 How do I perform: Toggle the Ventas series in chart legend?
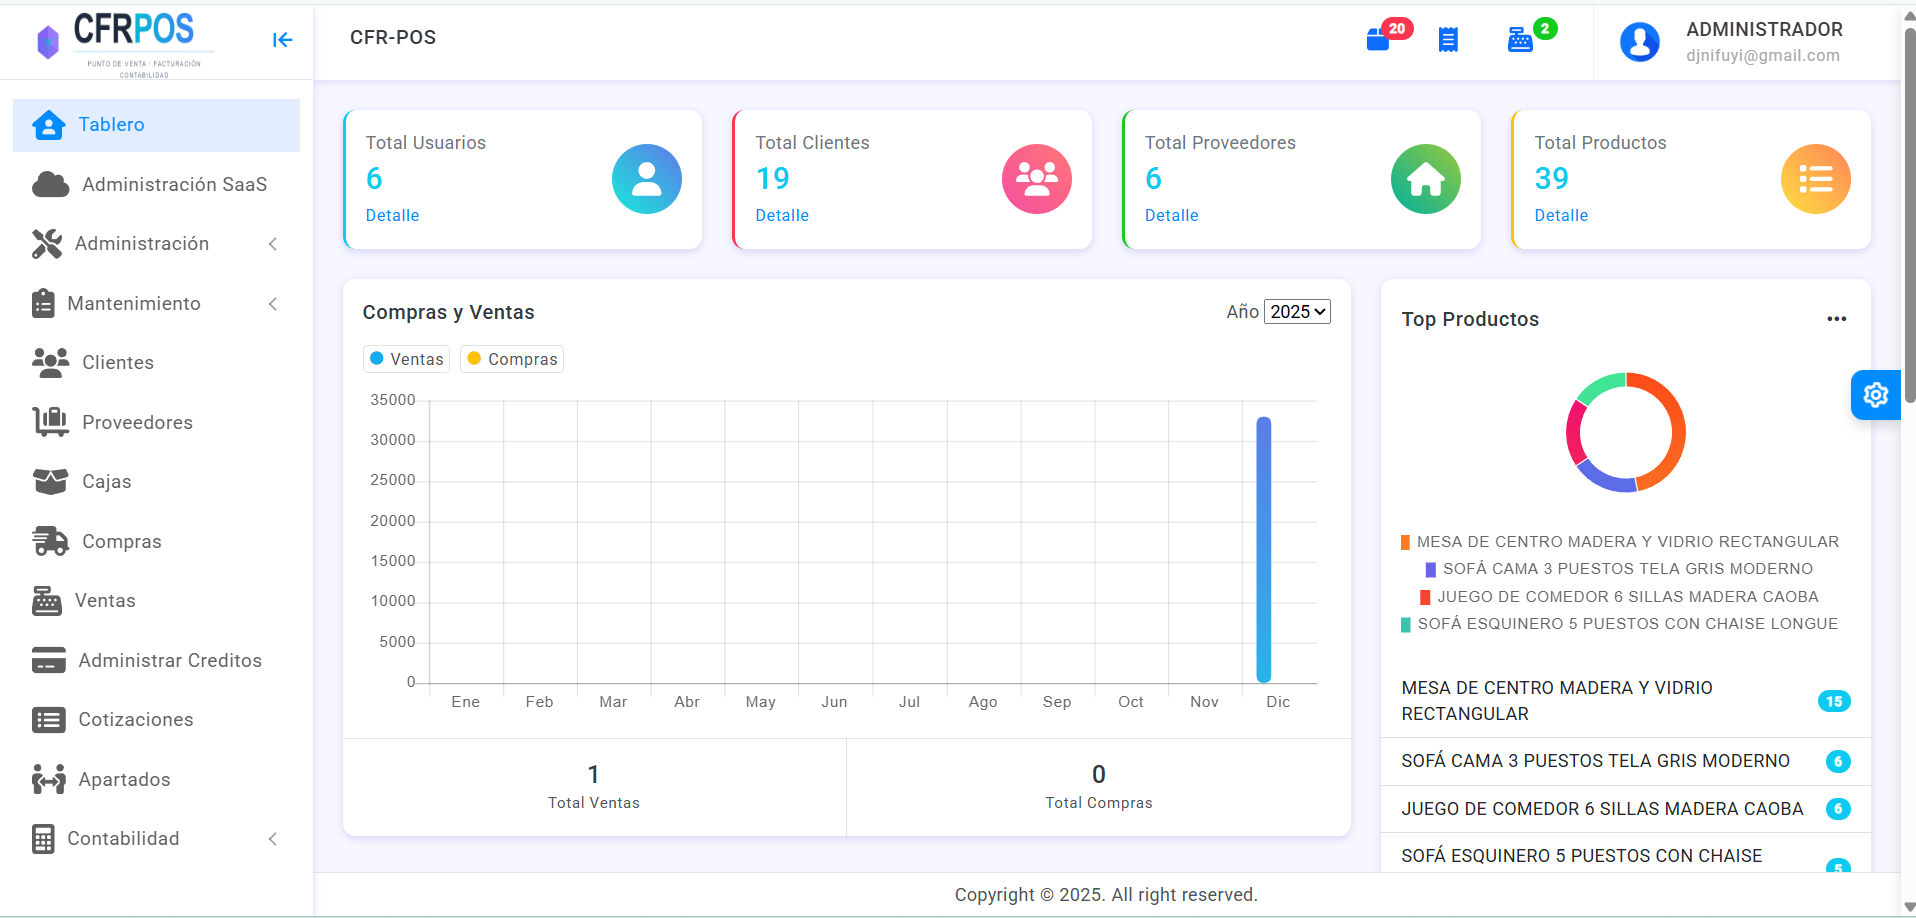[406, 359]
